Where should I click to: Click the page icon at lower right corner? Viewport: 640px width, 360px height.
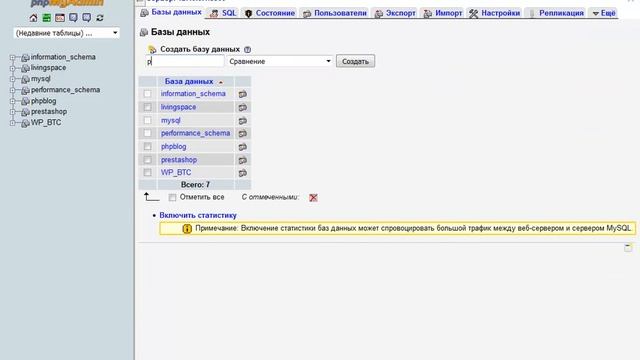click(x=628, y=248)
